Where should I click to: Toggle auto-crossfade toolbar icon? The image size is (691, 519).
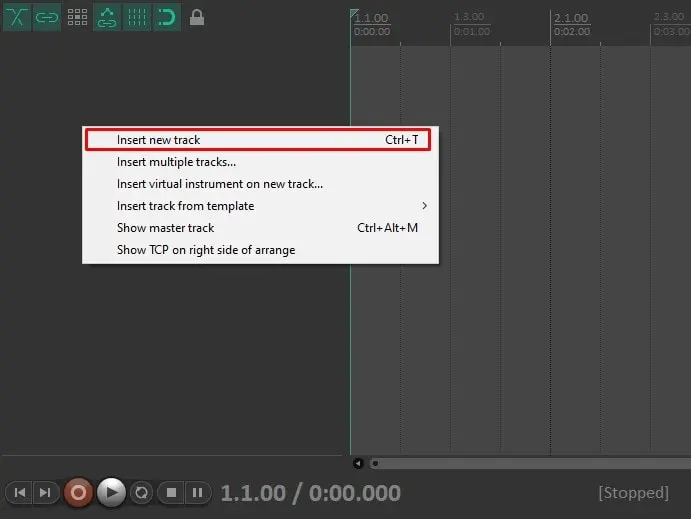17,18
